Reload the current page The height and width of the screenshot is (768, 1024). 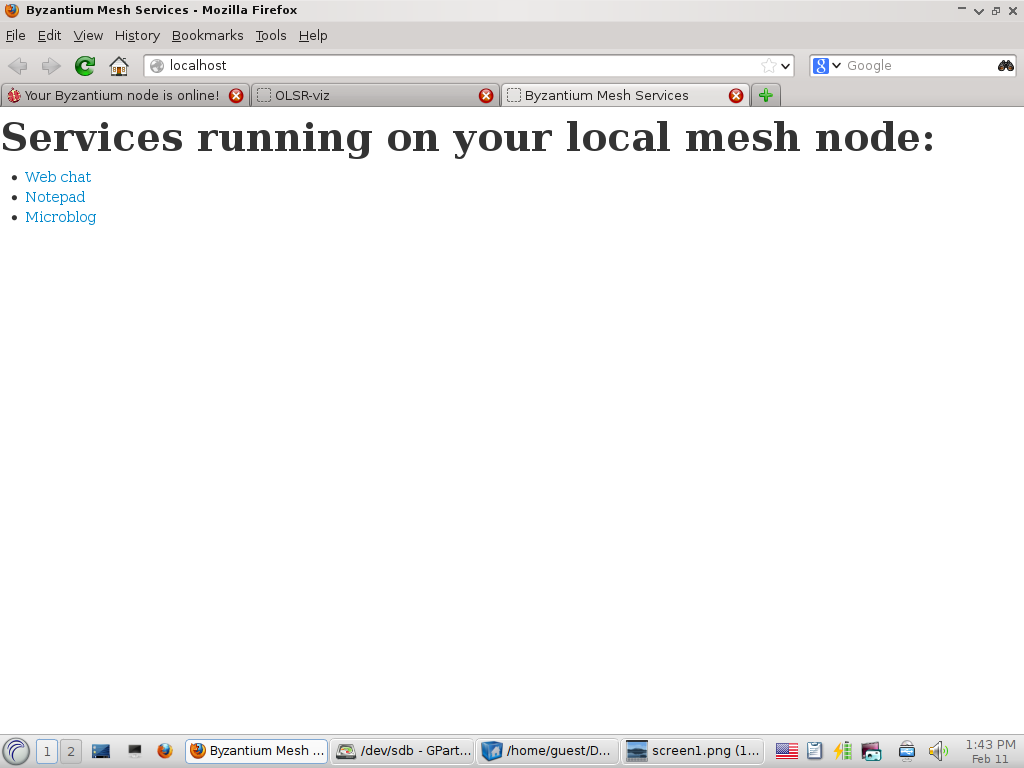pyautogui.click(x=84, y=66)
